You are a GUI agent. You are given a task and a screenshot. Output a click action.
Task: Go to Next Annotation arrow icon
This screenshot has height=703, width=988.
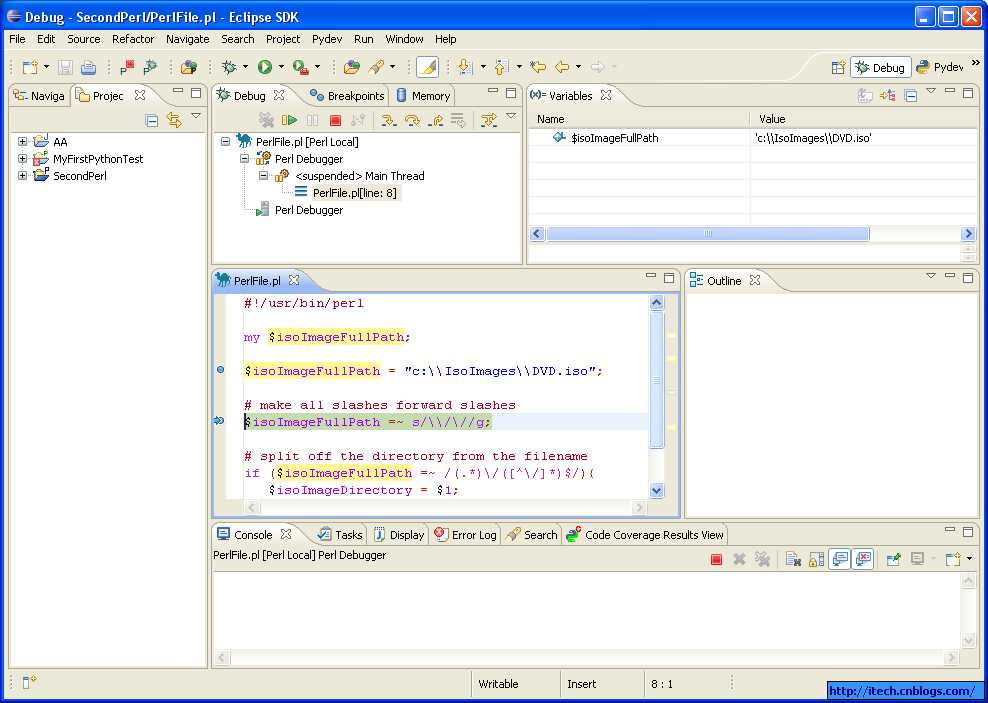pyautogui.click(x=465, y=67)
